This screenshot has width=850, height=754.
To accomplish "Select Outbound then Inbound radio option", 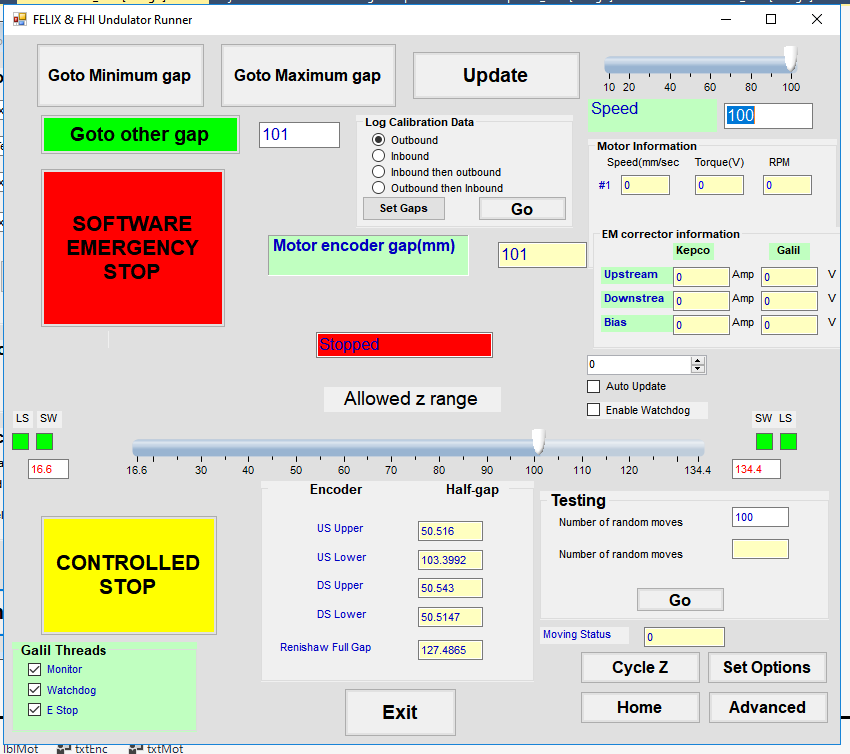I will (x=379, y=188).
